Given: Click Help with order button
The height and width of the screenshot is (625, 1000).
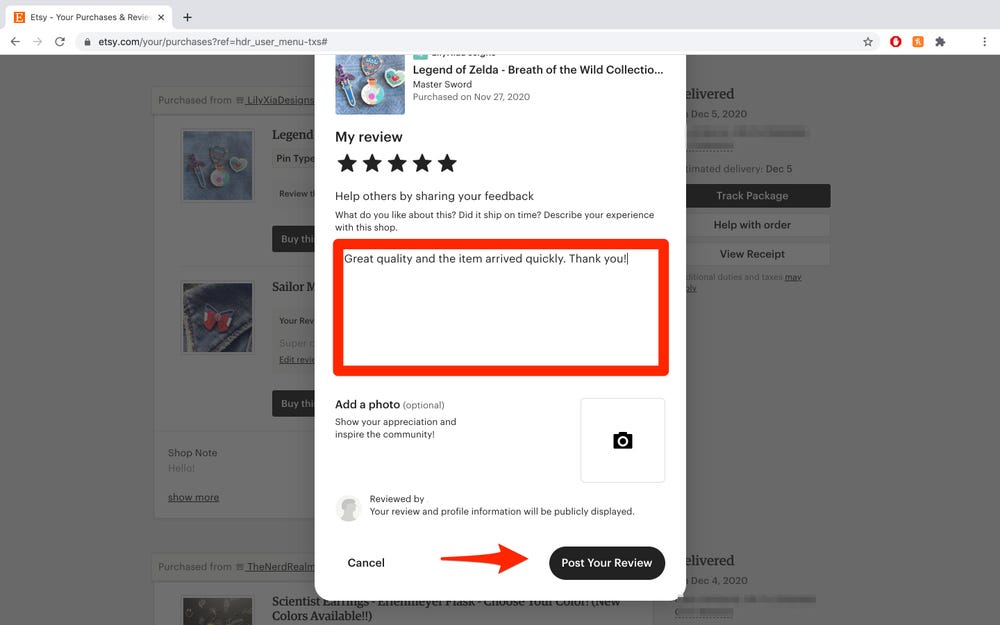Looking at the screenshot, I should (758, 225).
